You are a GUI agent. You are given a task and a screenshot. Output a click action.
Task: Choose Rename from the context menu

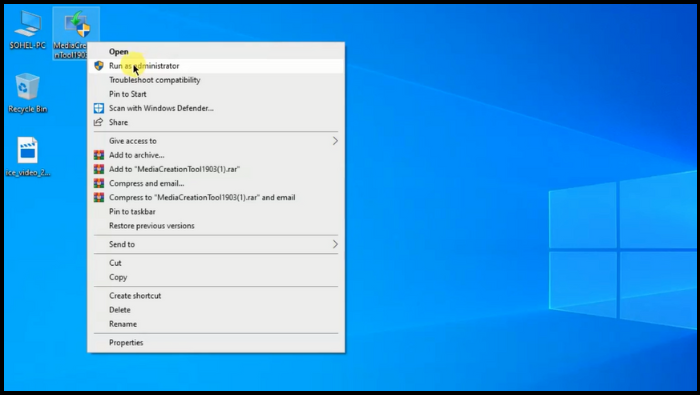(216, 324)
